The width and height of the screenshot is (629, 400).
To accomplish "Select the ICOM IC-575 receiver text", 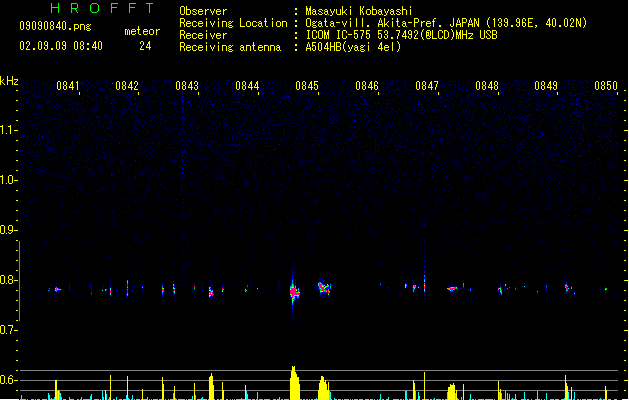I will coord(402,35).
